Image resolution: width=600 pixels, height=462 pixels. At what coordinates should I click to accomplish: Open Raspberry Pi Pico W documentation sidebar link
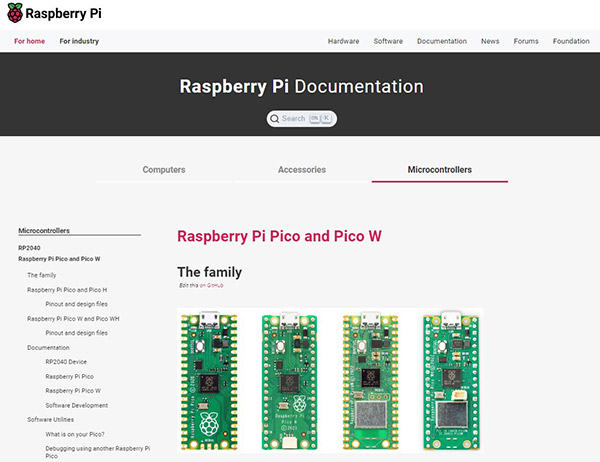tap(73, 390)
